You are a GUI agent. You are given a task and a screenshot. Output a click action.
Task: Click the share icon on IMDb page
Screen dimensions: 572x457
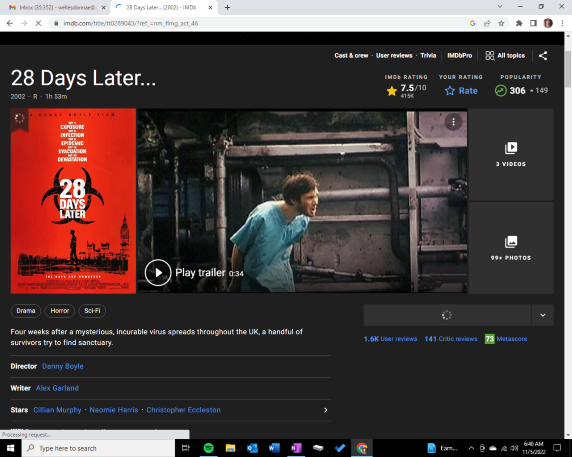point(543,55)
